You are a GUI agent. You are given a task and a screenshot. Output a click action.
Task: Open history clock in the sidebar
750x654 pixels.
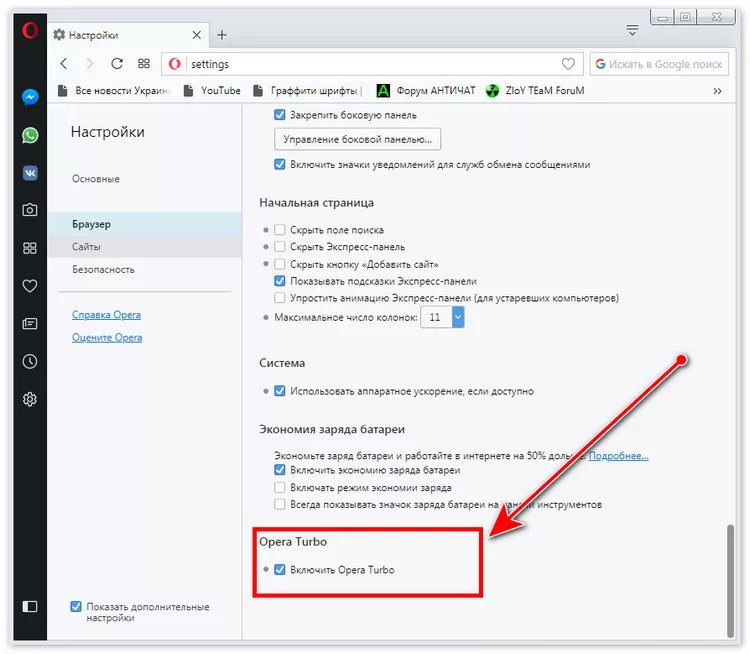[30, 362]
